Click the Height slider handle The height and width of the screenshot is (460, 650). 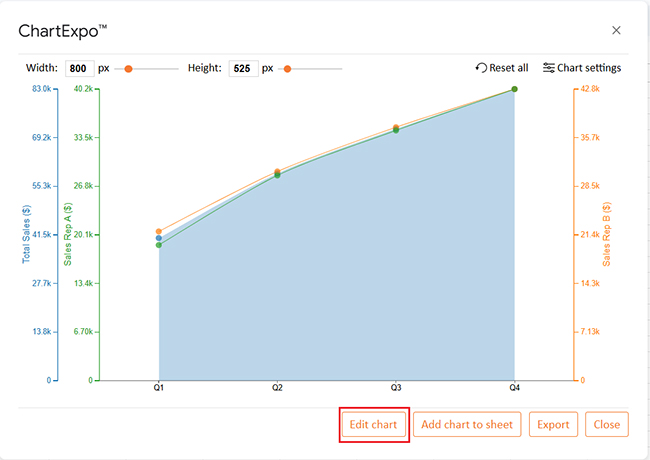tap(287, 69)
